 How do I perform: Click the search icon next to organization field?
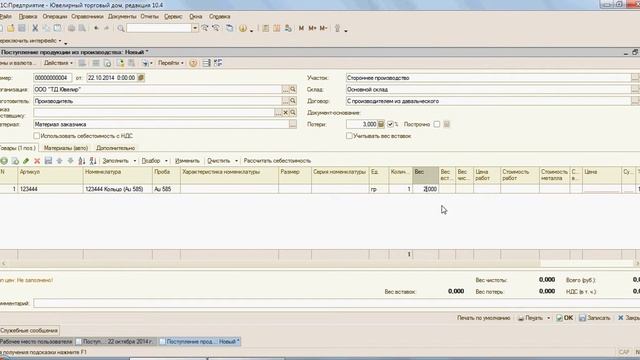[x=293, y=89]
